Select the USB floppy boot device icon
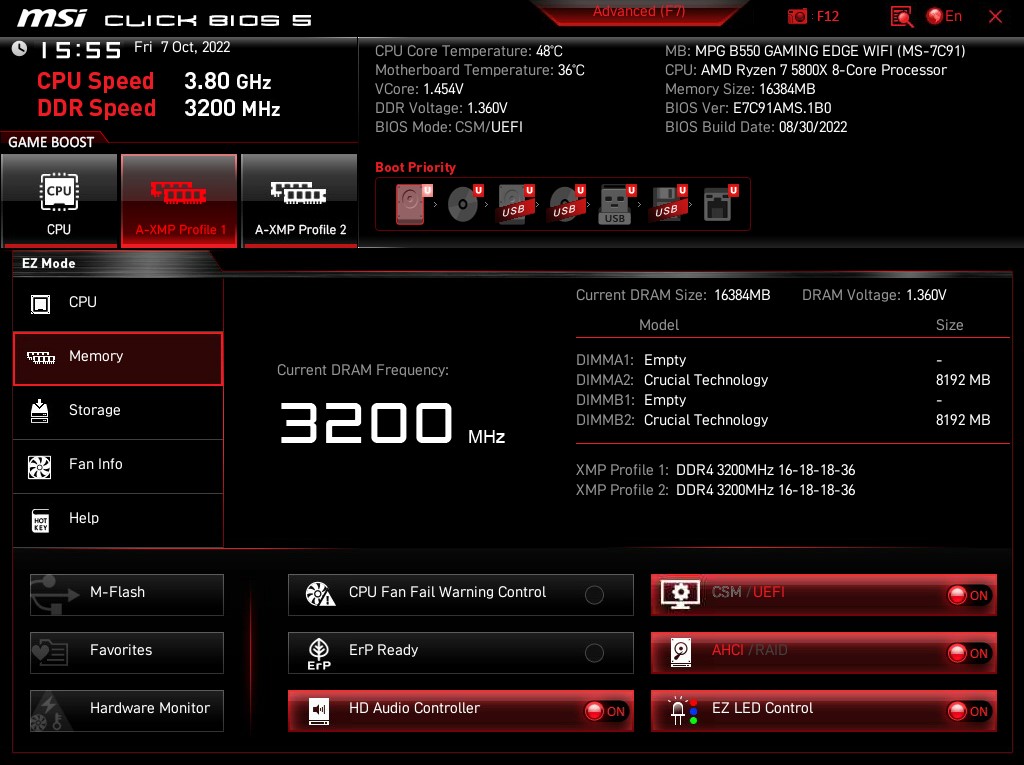 pos(666,204)
